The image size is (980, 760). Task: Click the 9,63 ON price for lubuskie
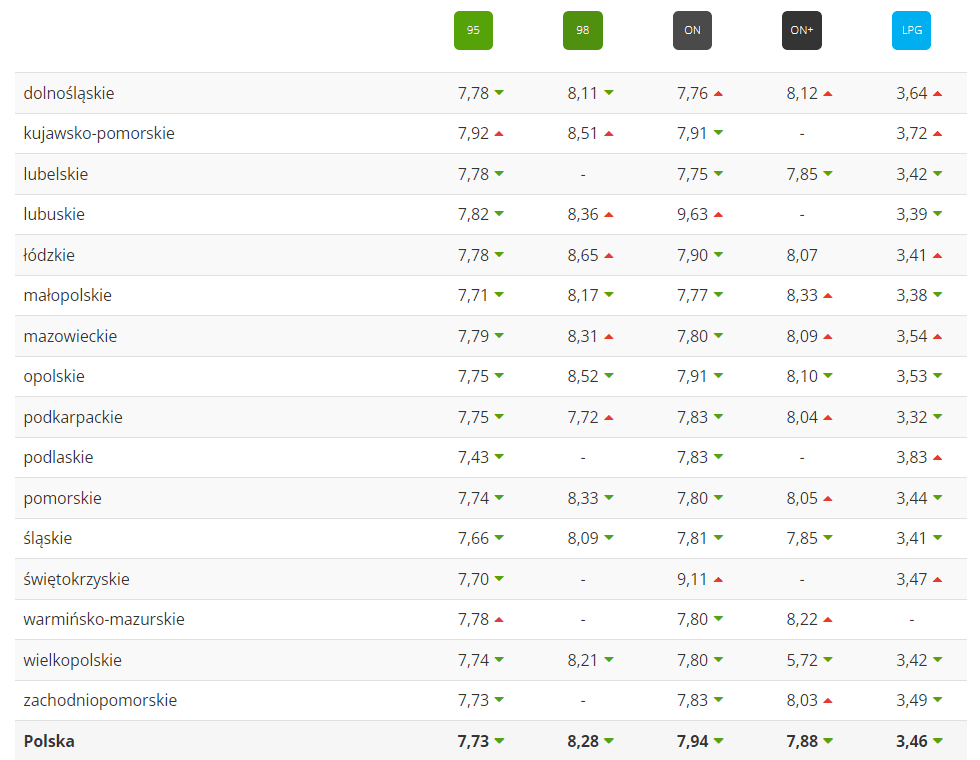pyautogui.click(x=692, y=214)
